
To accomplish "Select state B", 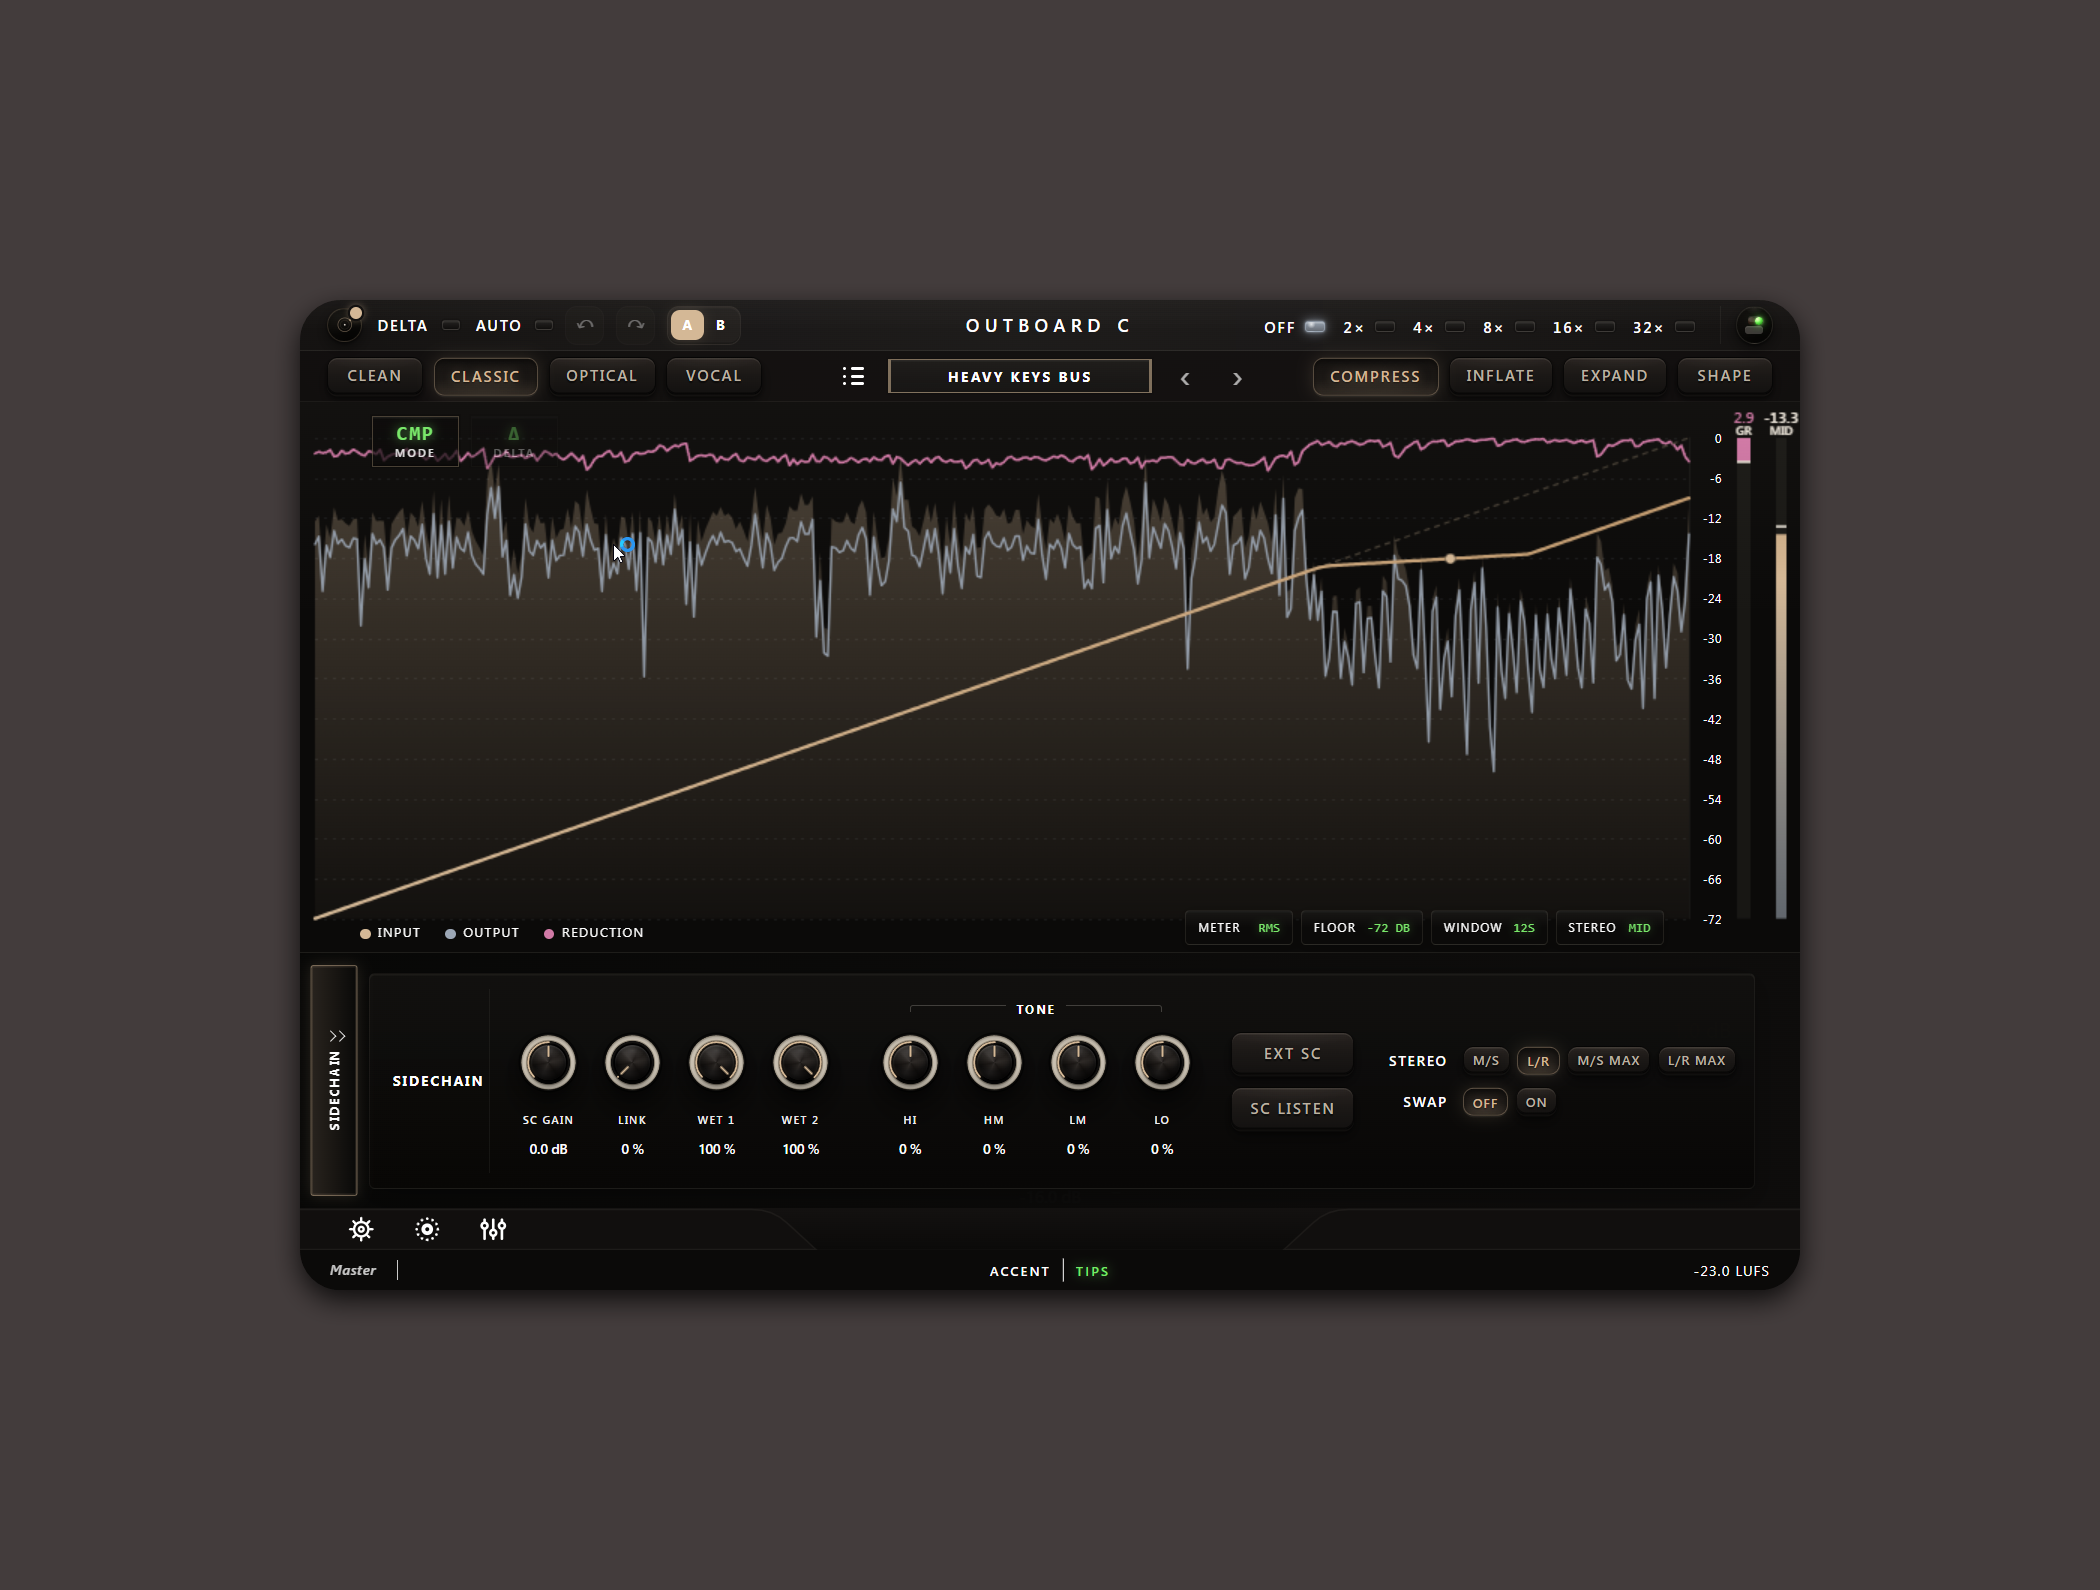I will coord(720,325).
